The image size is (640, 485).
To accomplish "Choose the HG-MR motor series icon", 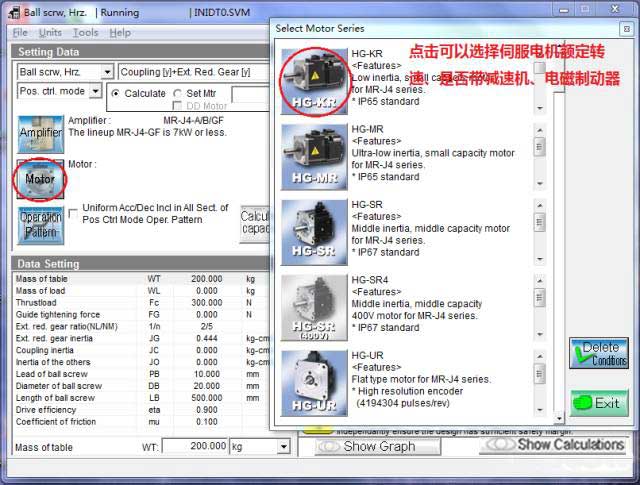I will [314, 155].
